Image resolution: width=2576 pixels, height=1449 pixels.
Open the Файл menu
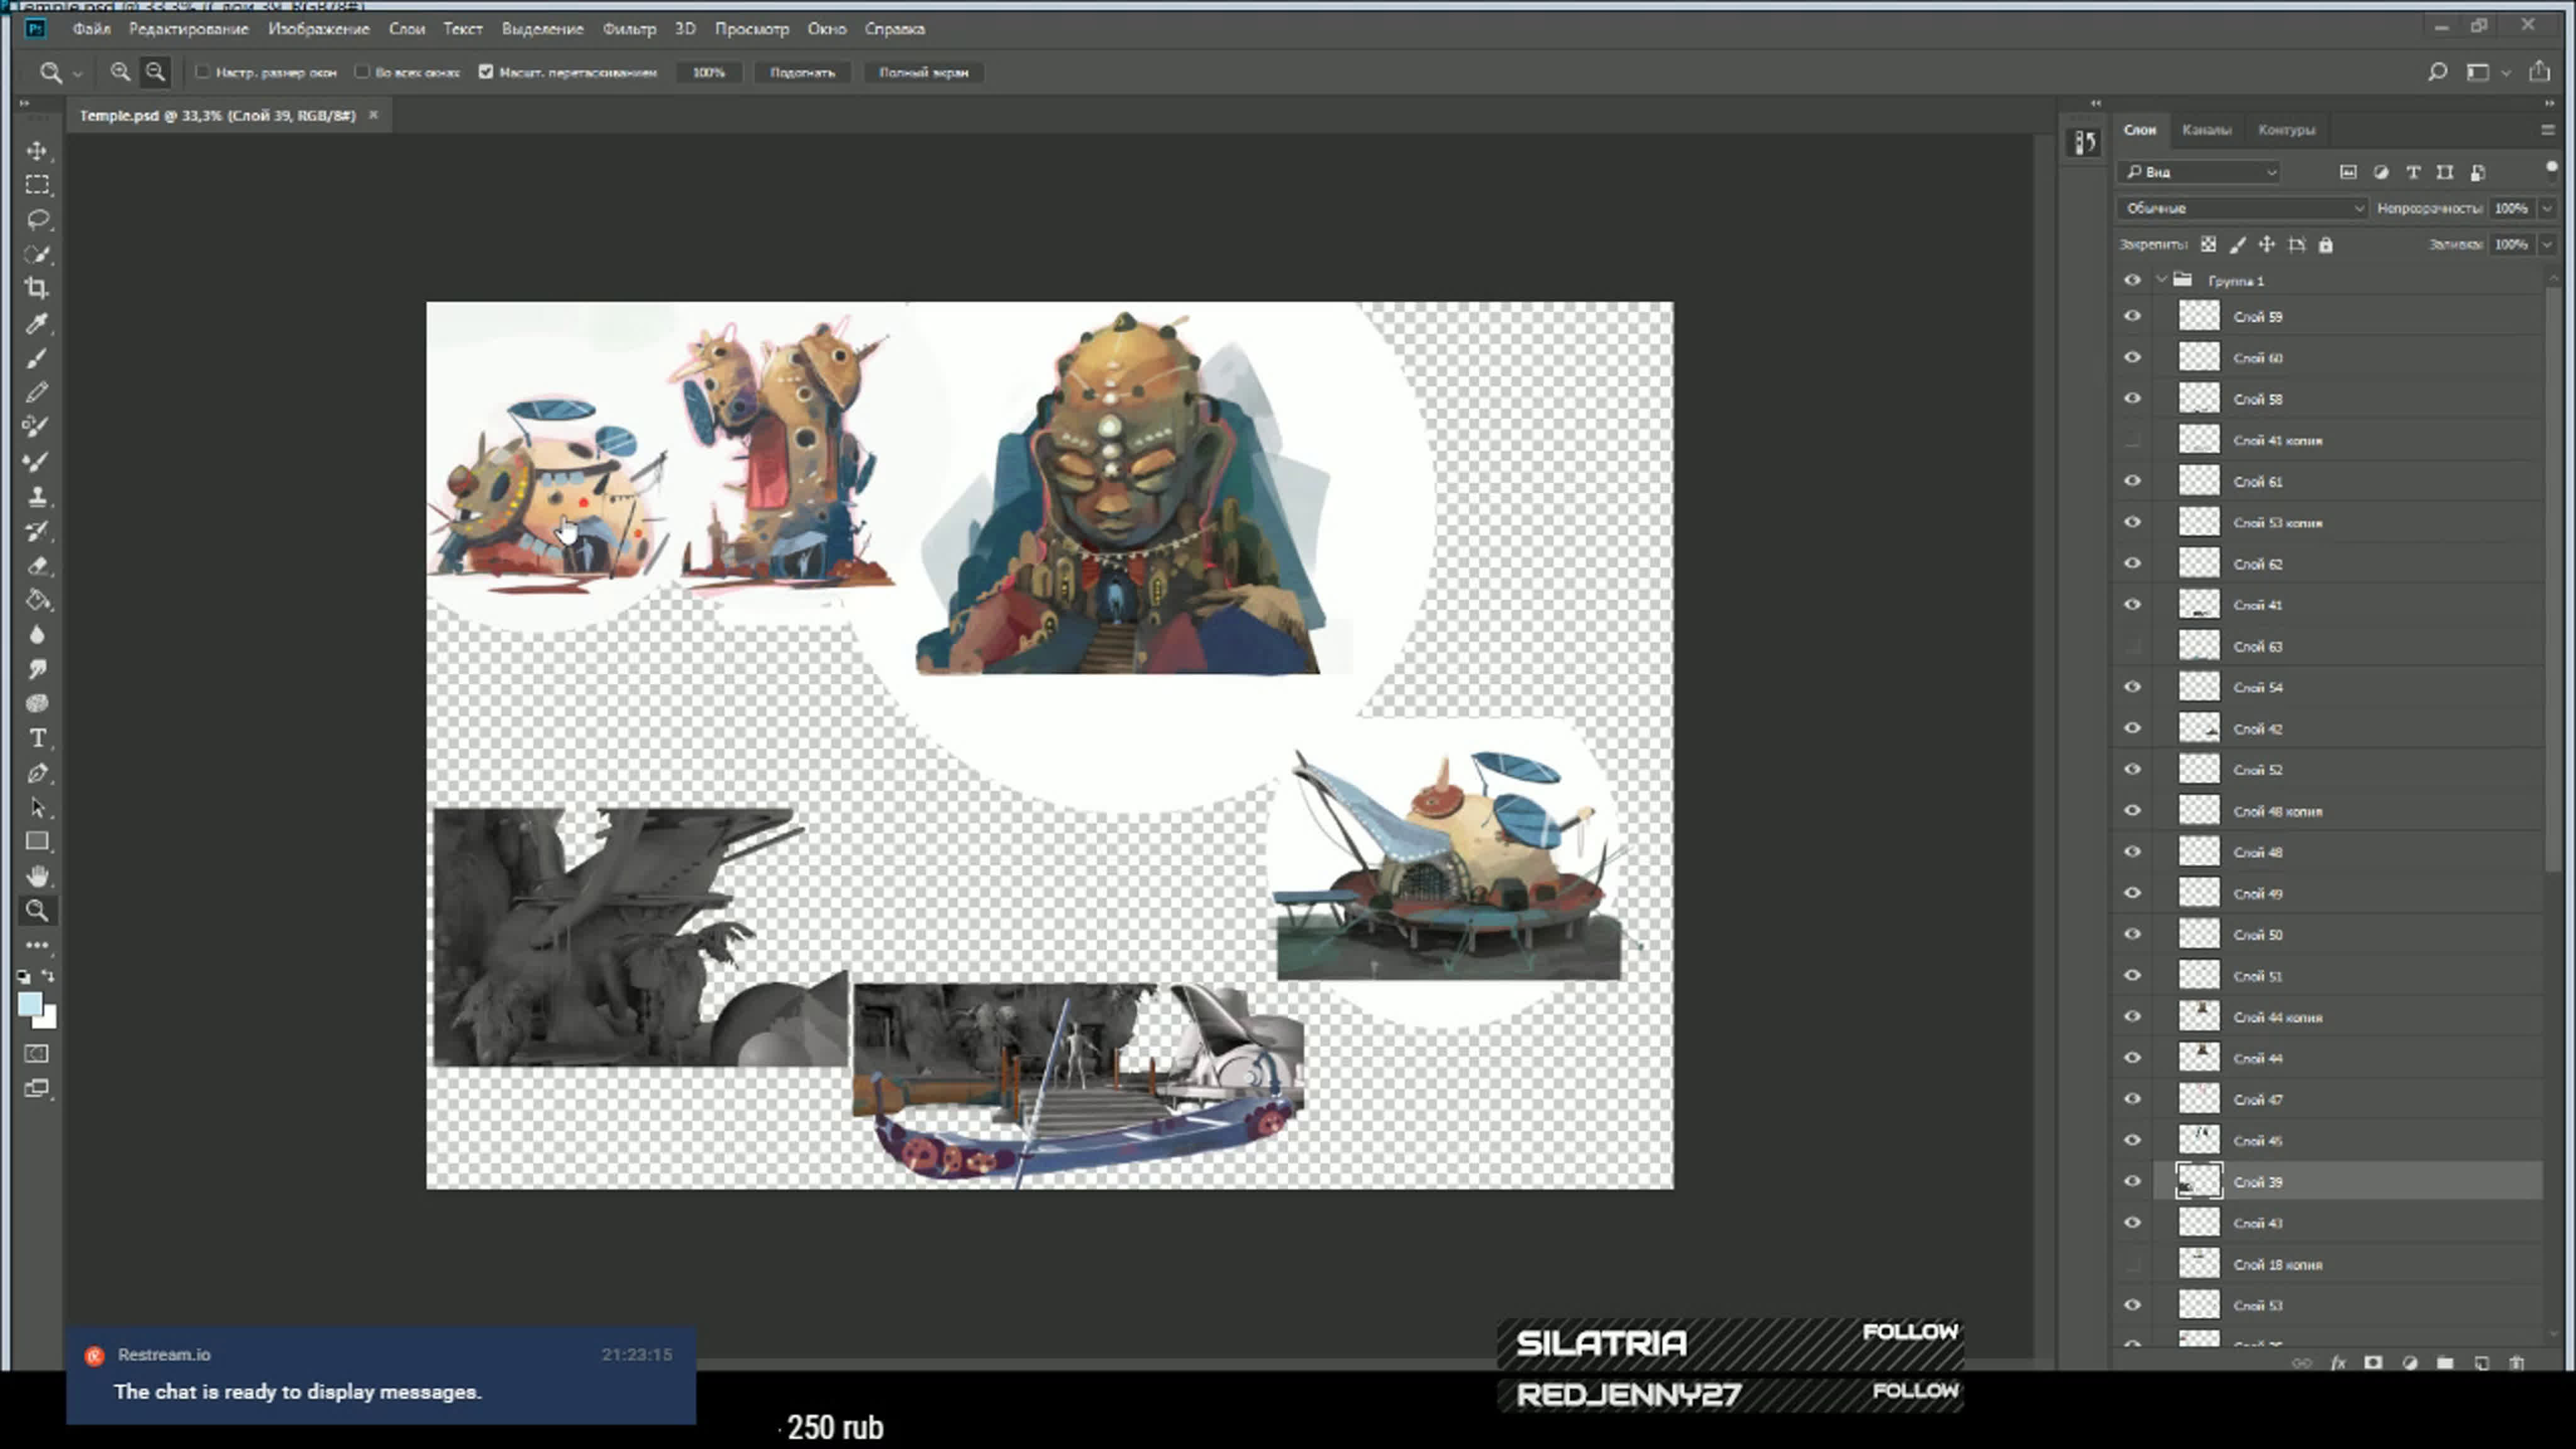[91, 29]
